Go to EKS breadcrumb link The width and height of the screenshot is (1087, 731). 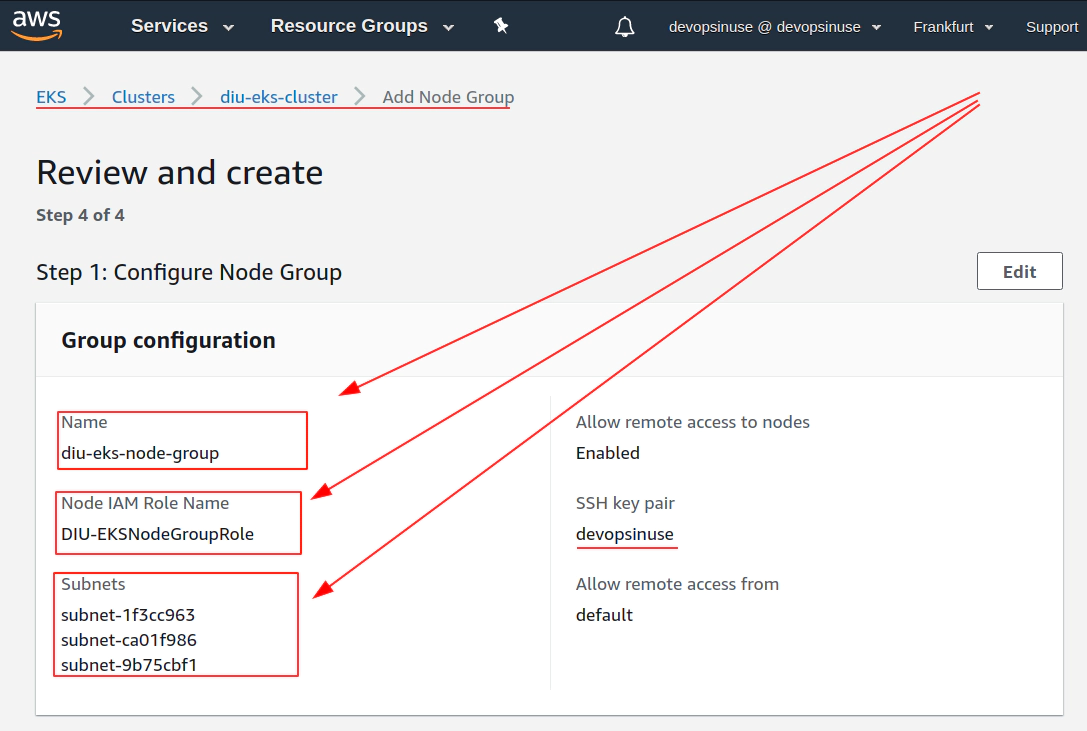pos(51,97)
